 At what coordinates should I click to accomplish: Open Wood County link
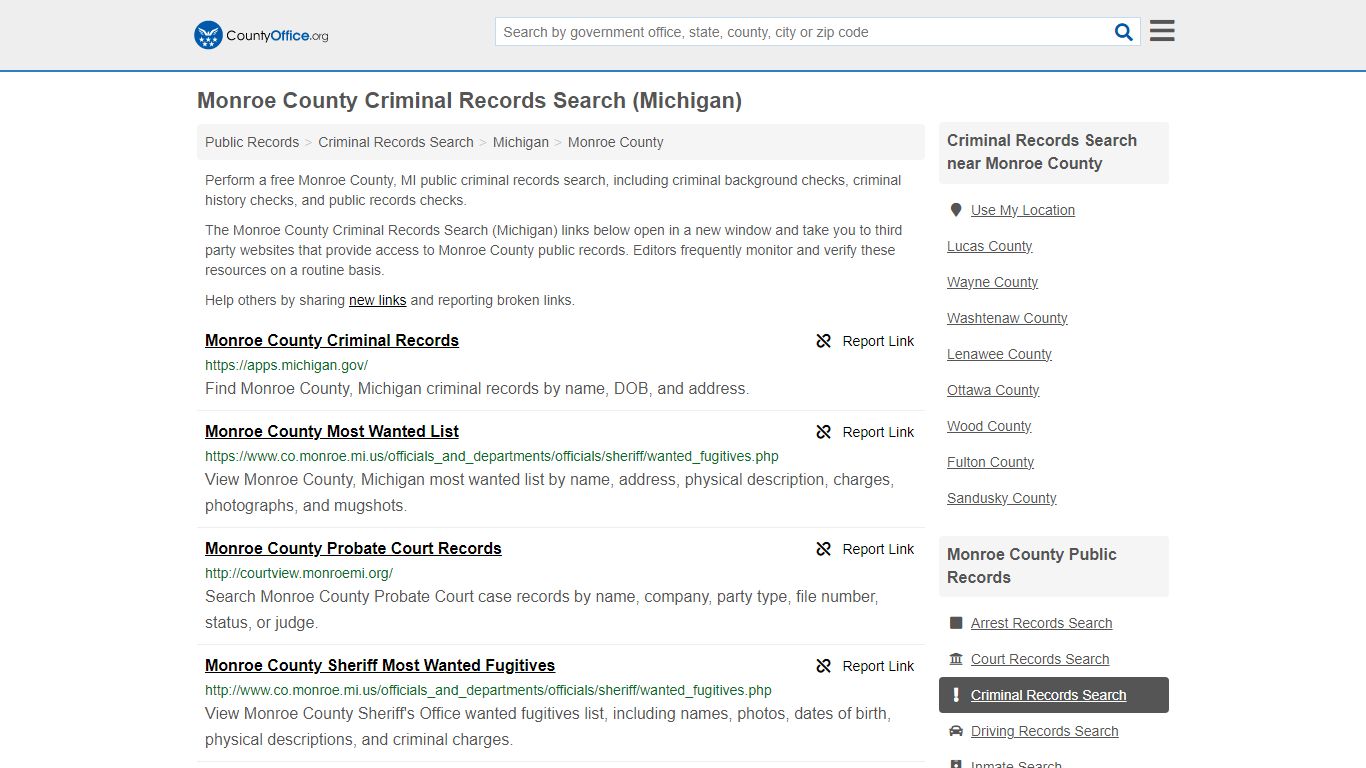tap(989, 426)
